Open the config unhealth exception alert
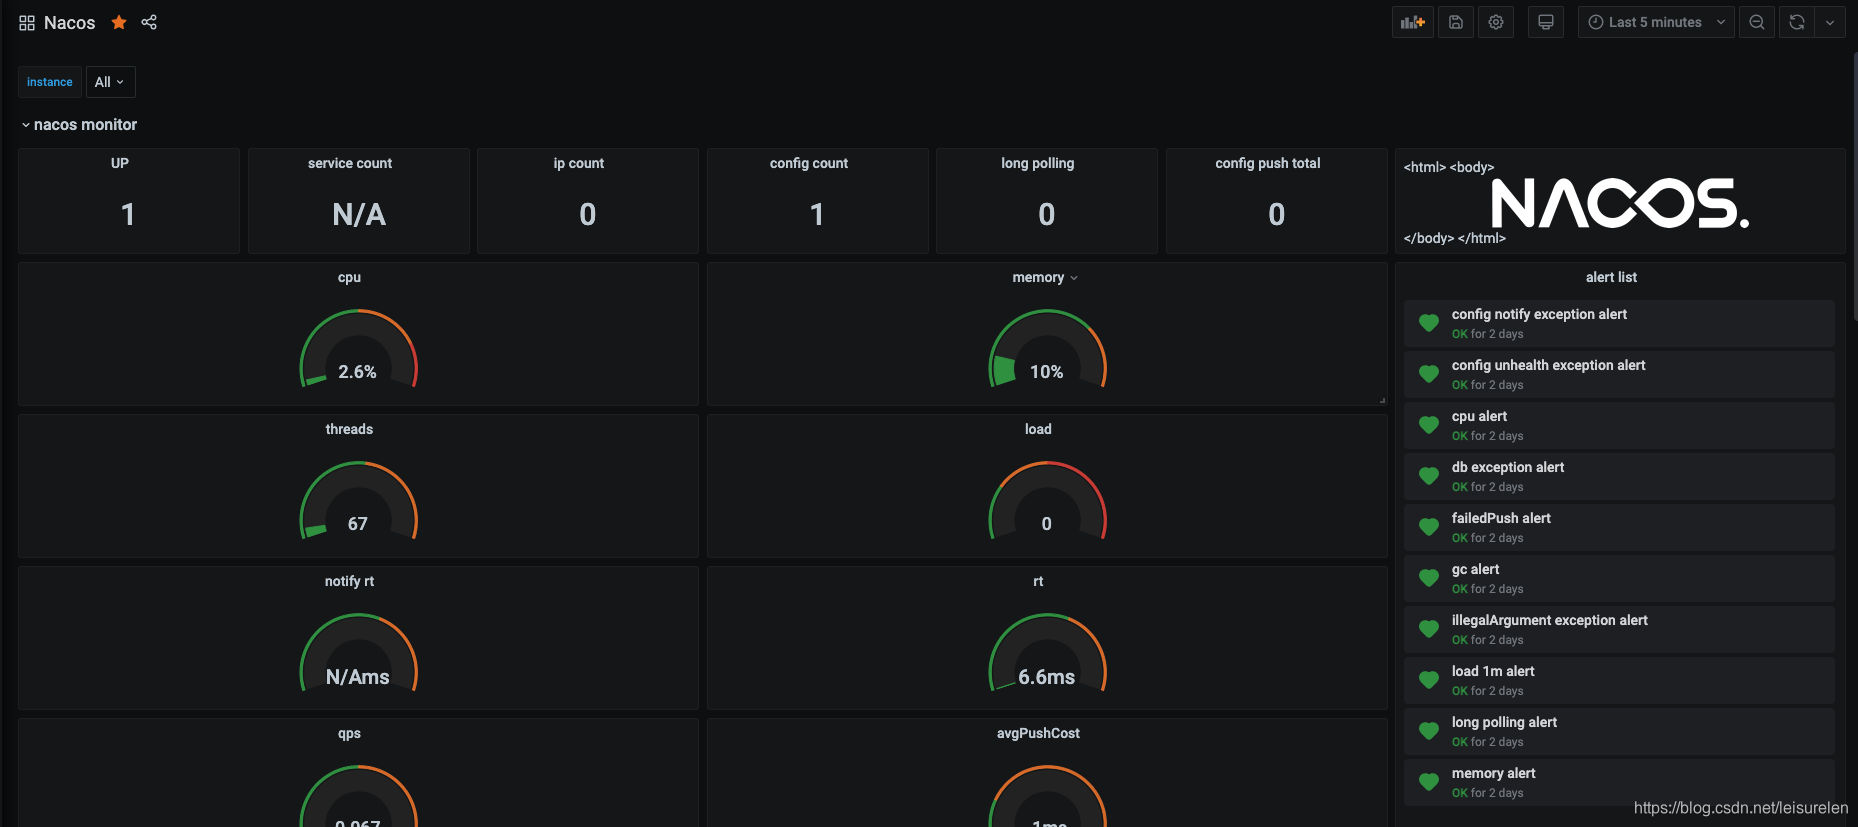This screenshot has height=827, width=1858. coord(1619,374)
